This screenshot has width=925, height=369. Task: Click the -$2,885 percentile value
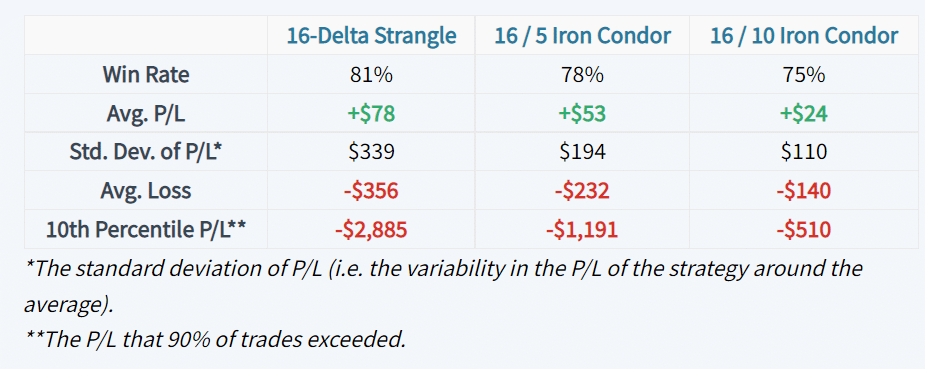pos(371,229)
